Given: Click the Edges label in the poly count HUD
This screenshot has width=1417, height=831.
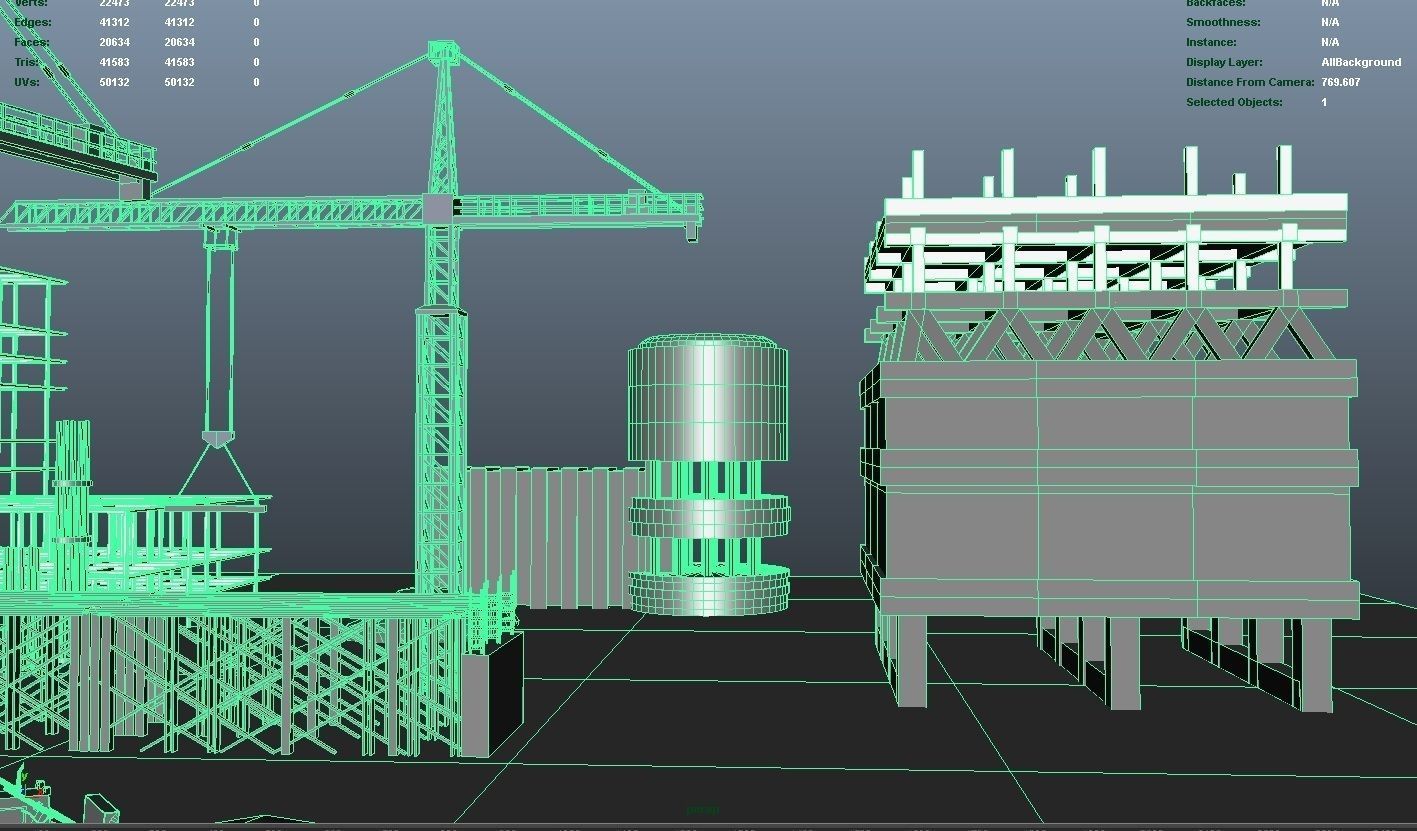Looking at the screenshot, I should coord(33,22).
